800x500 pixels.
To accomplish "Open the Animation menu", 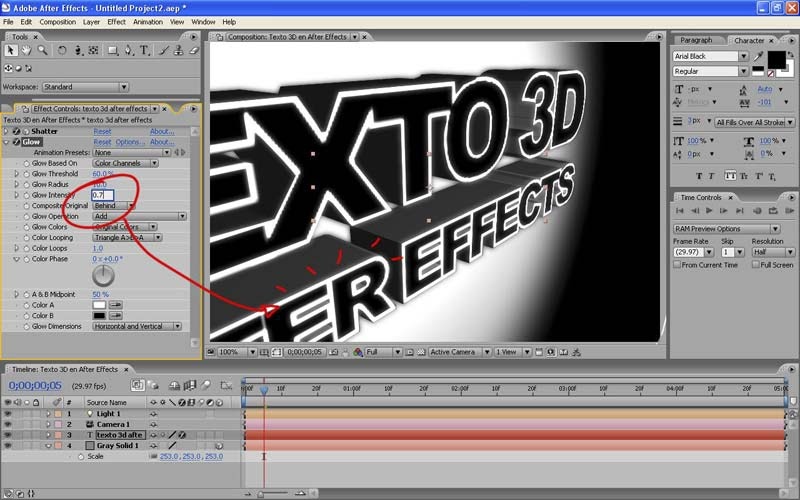I will pos(148,22).
